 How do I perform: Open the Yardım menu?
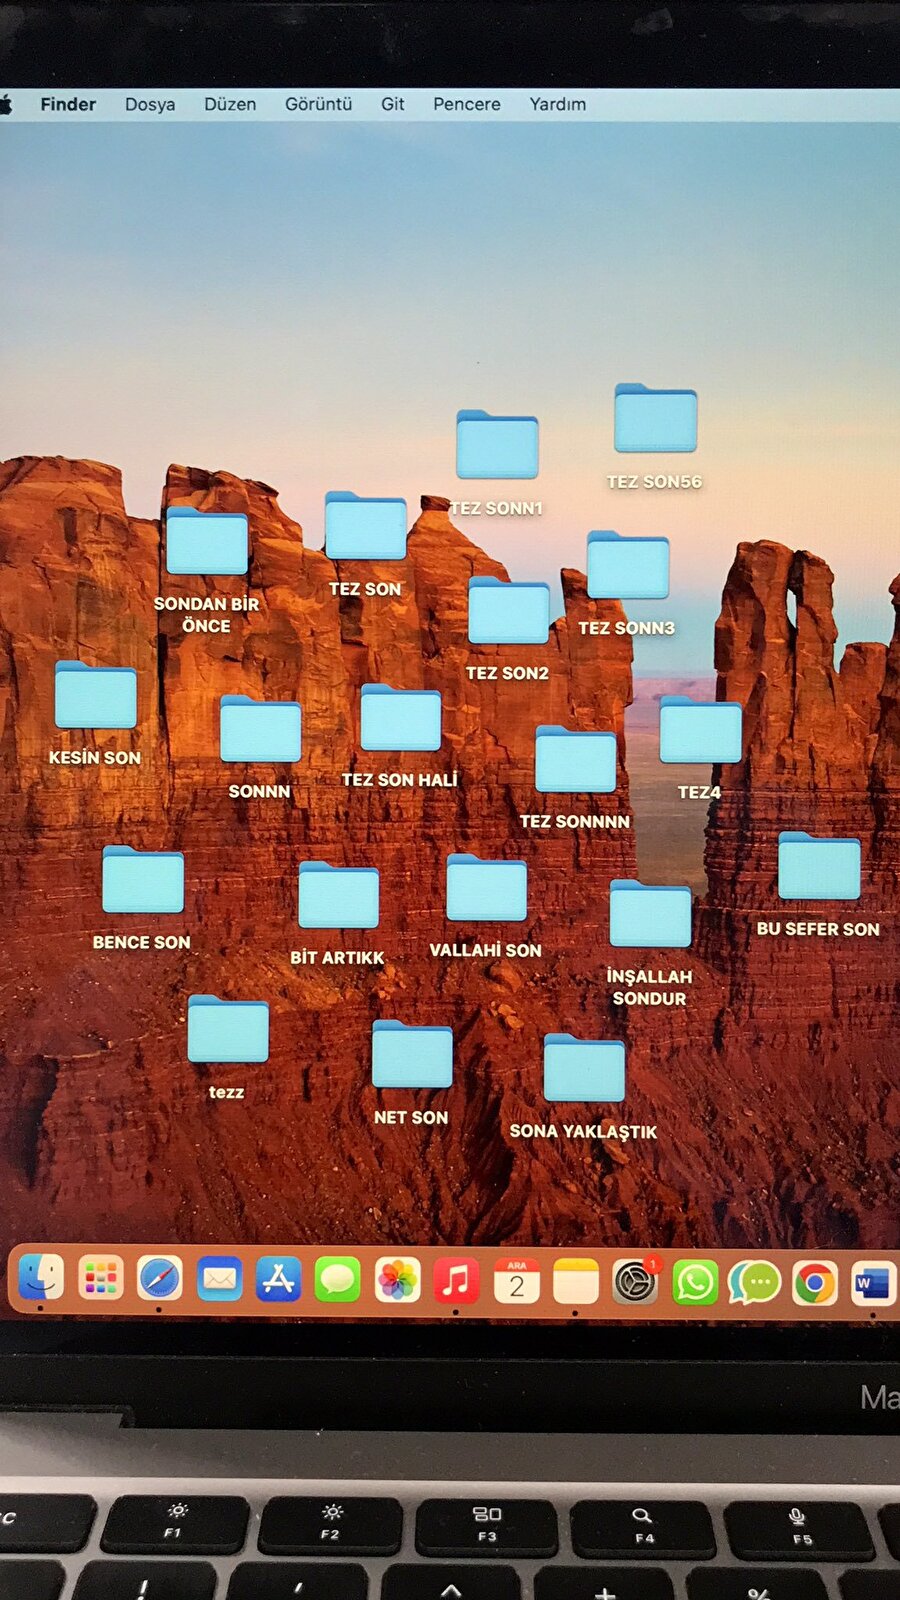(x=557, y=104)
